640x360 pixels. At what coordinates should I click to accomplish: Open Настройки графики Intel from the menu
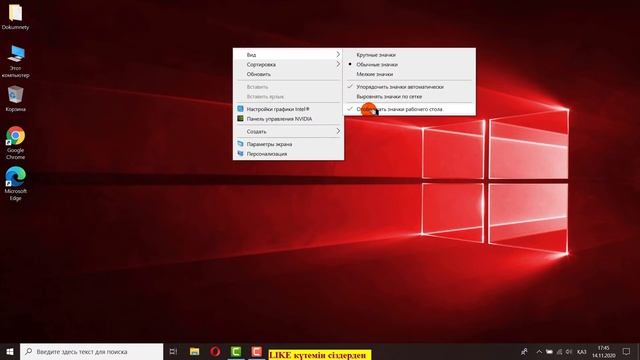(288, 109)
